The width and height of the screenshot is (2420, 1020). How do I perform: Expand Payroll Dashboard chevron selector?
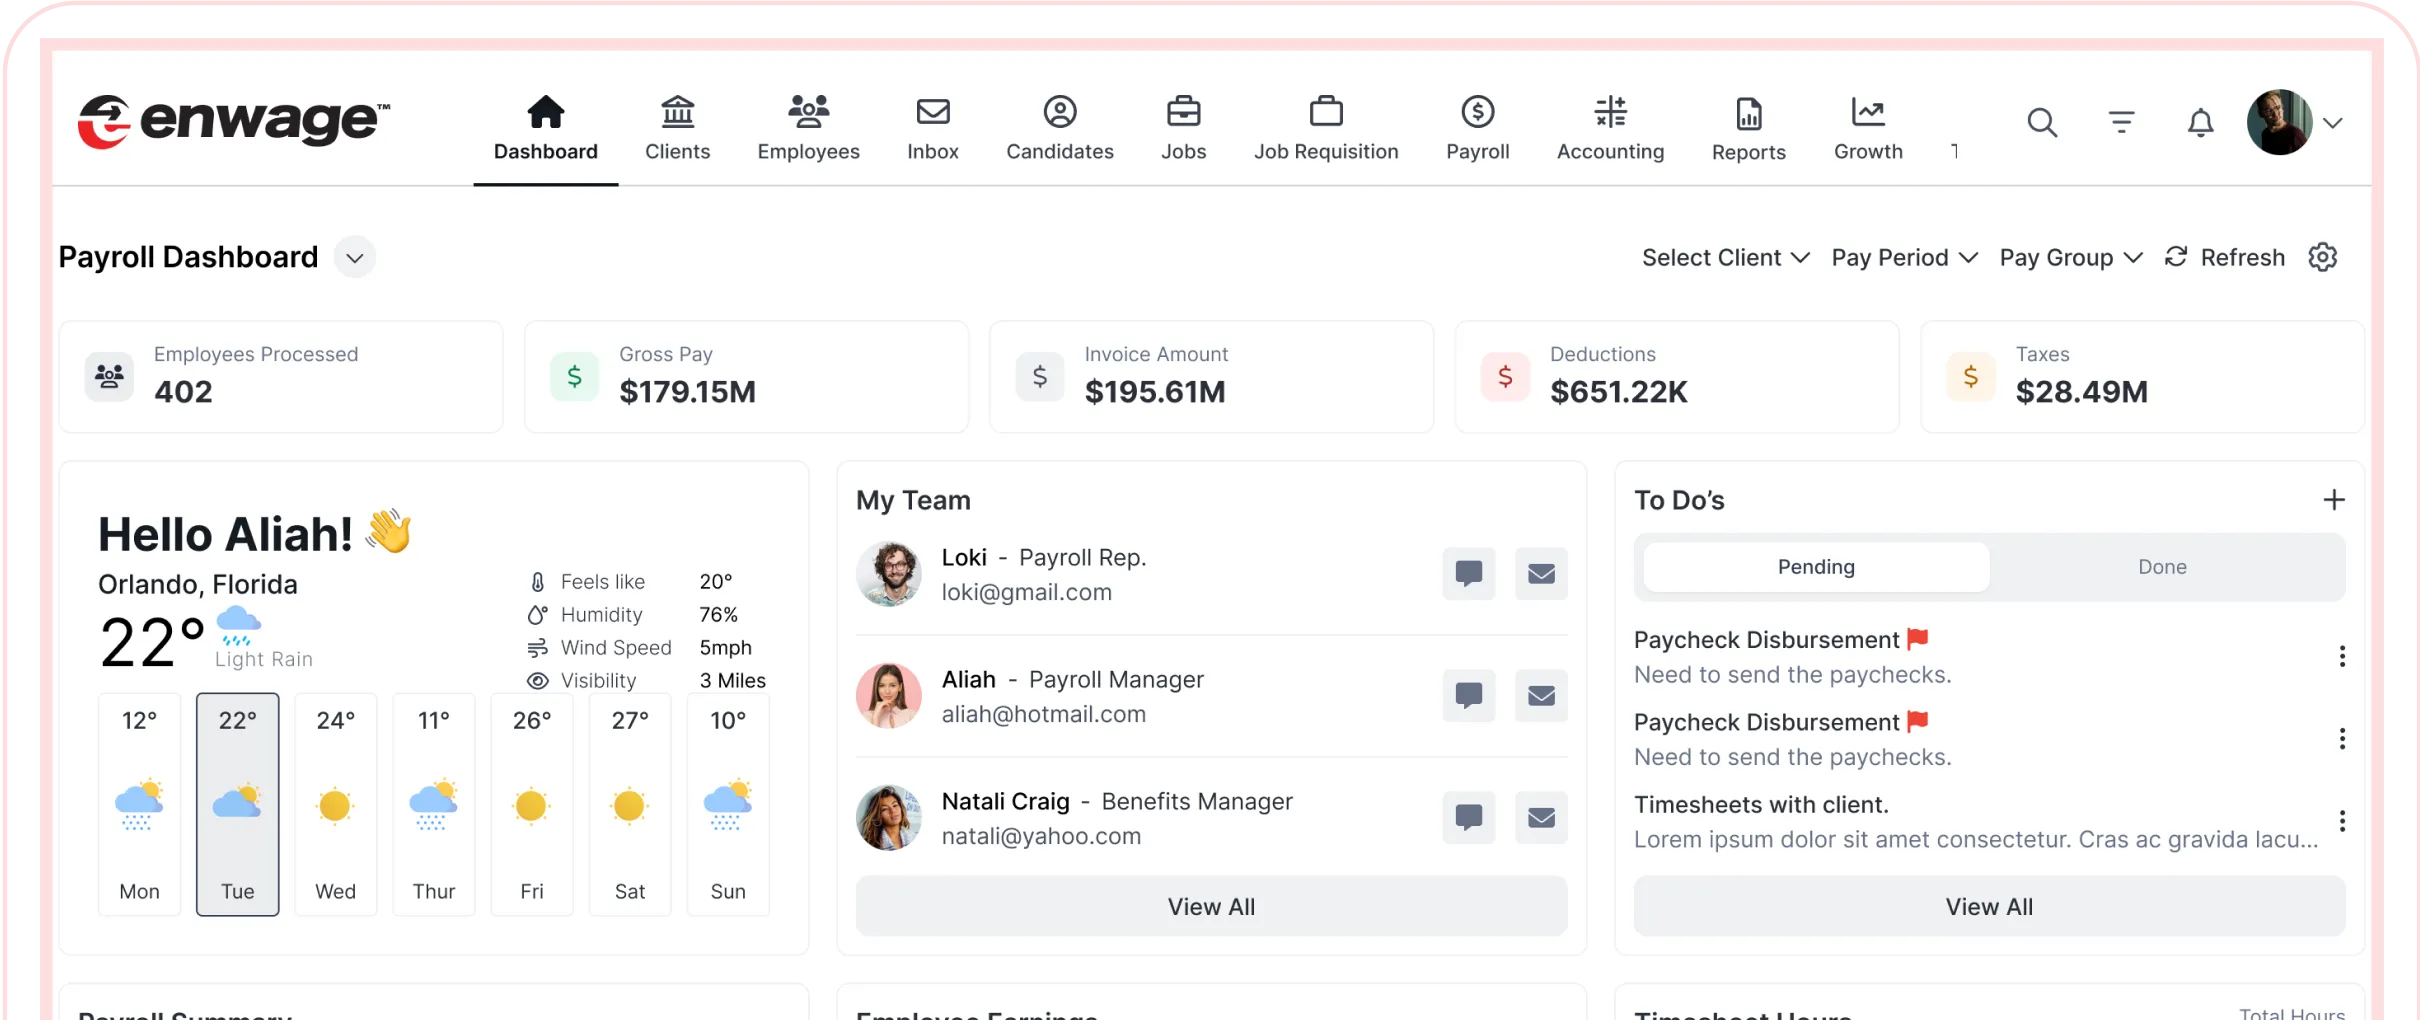[x=355, y=258]
